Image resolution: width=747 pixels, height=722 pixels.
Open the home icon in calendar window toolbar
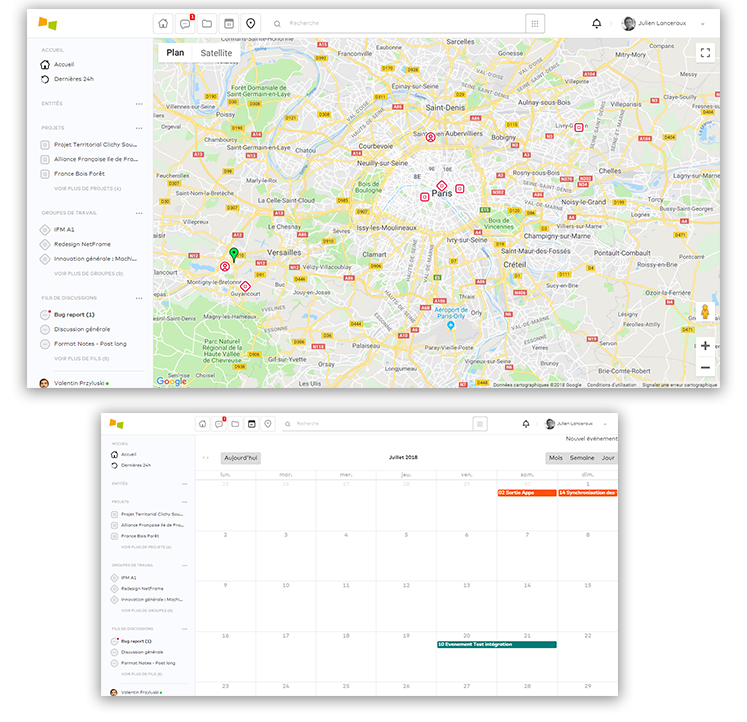click(202, 424)
